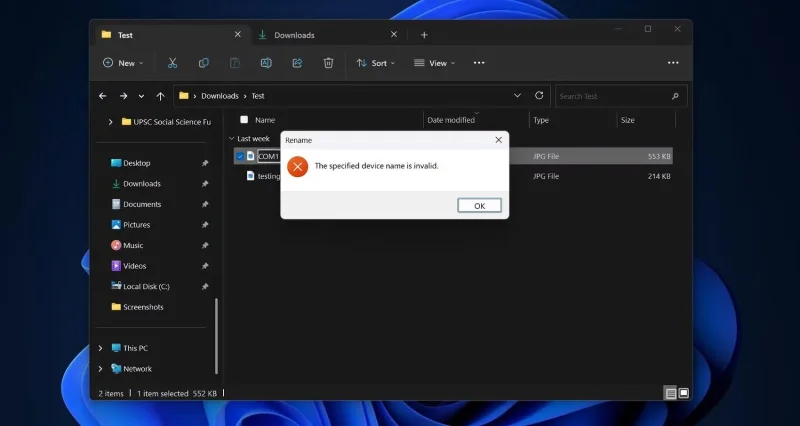Click Downloads in the breadcrumb path

pyautogui.click(x=220, y=96)
